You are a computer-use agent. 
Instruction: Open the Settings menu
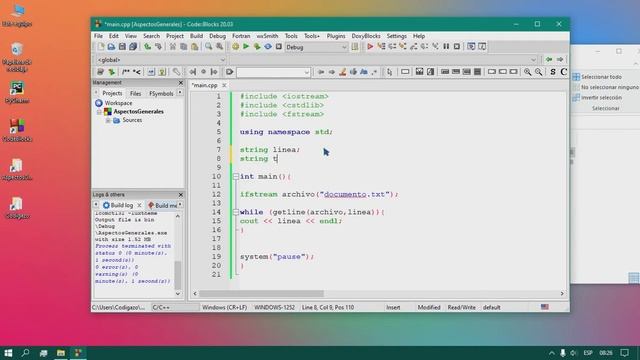pyautogui.click(x=396, y=36)
